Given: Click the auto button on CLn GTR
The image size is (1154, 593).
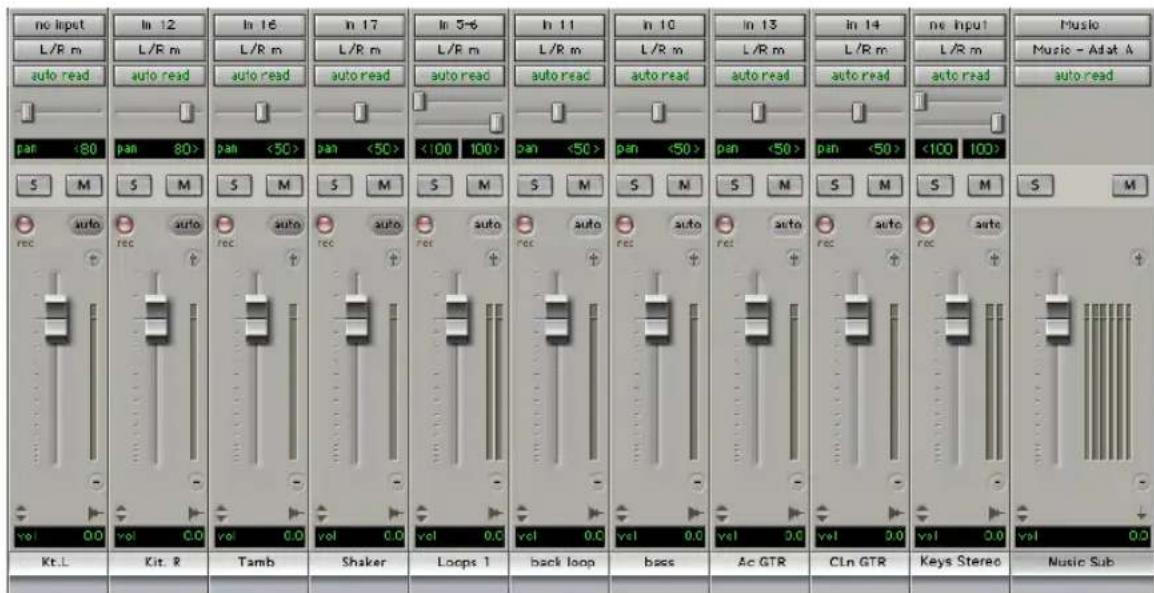Looking at the screenshot, I should click(x=889, y=224).
